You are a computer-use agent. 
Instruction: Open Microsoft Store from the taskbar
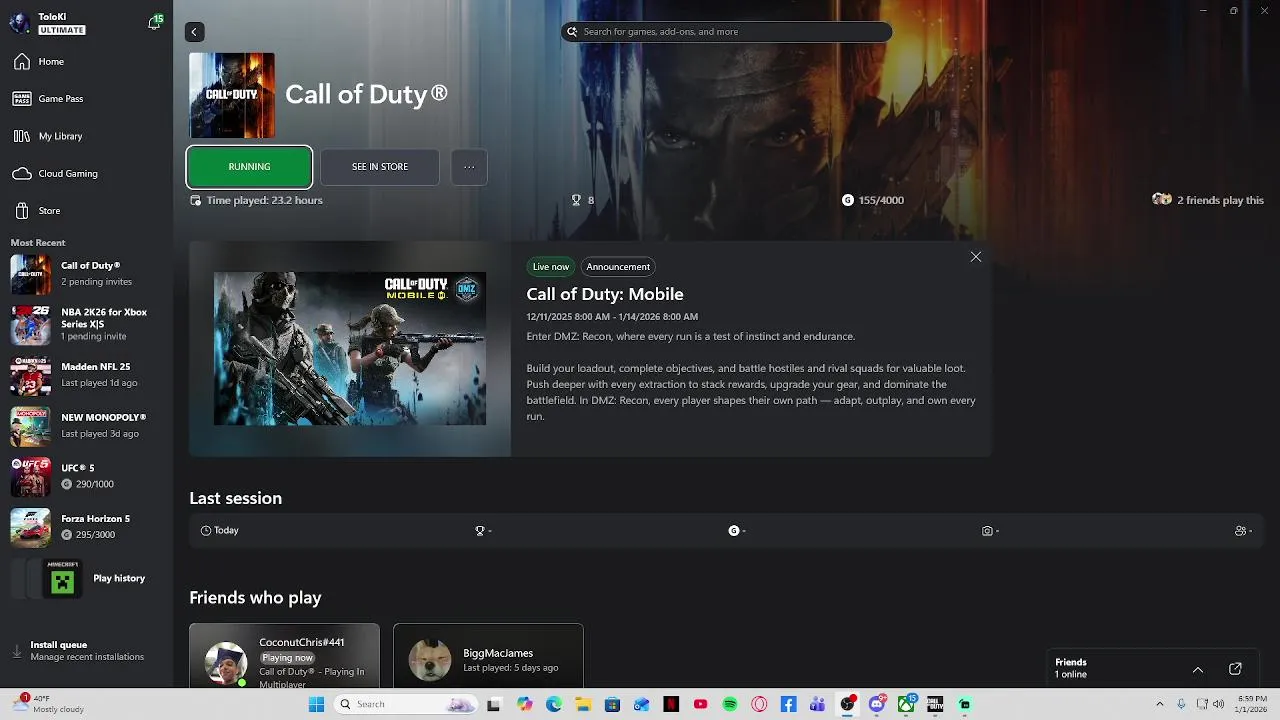tap(612, 704)
